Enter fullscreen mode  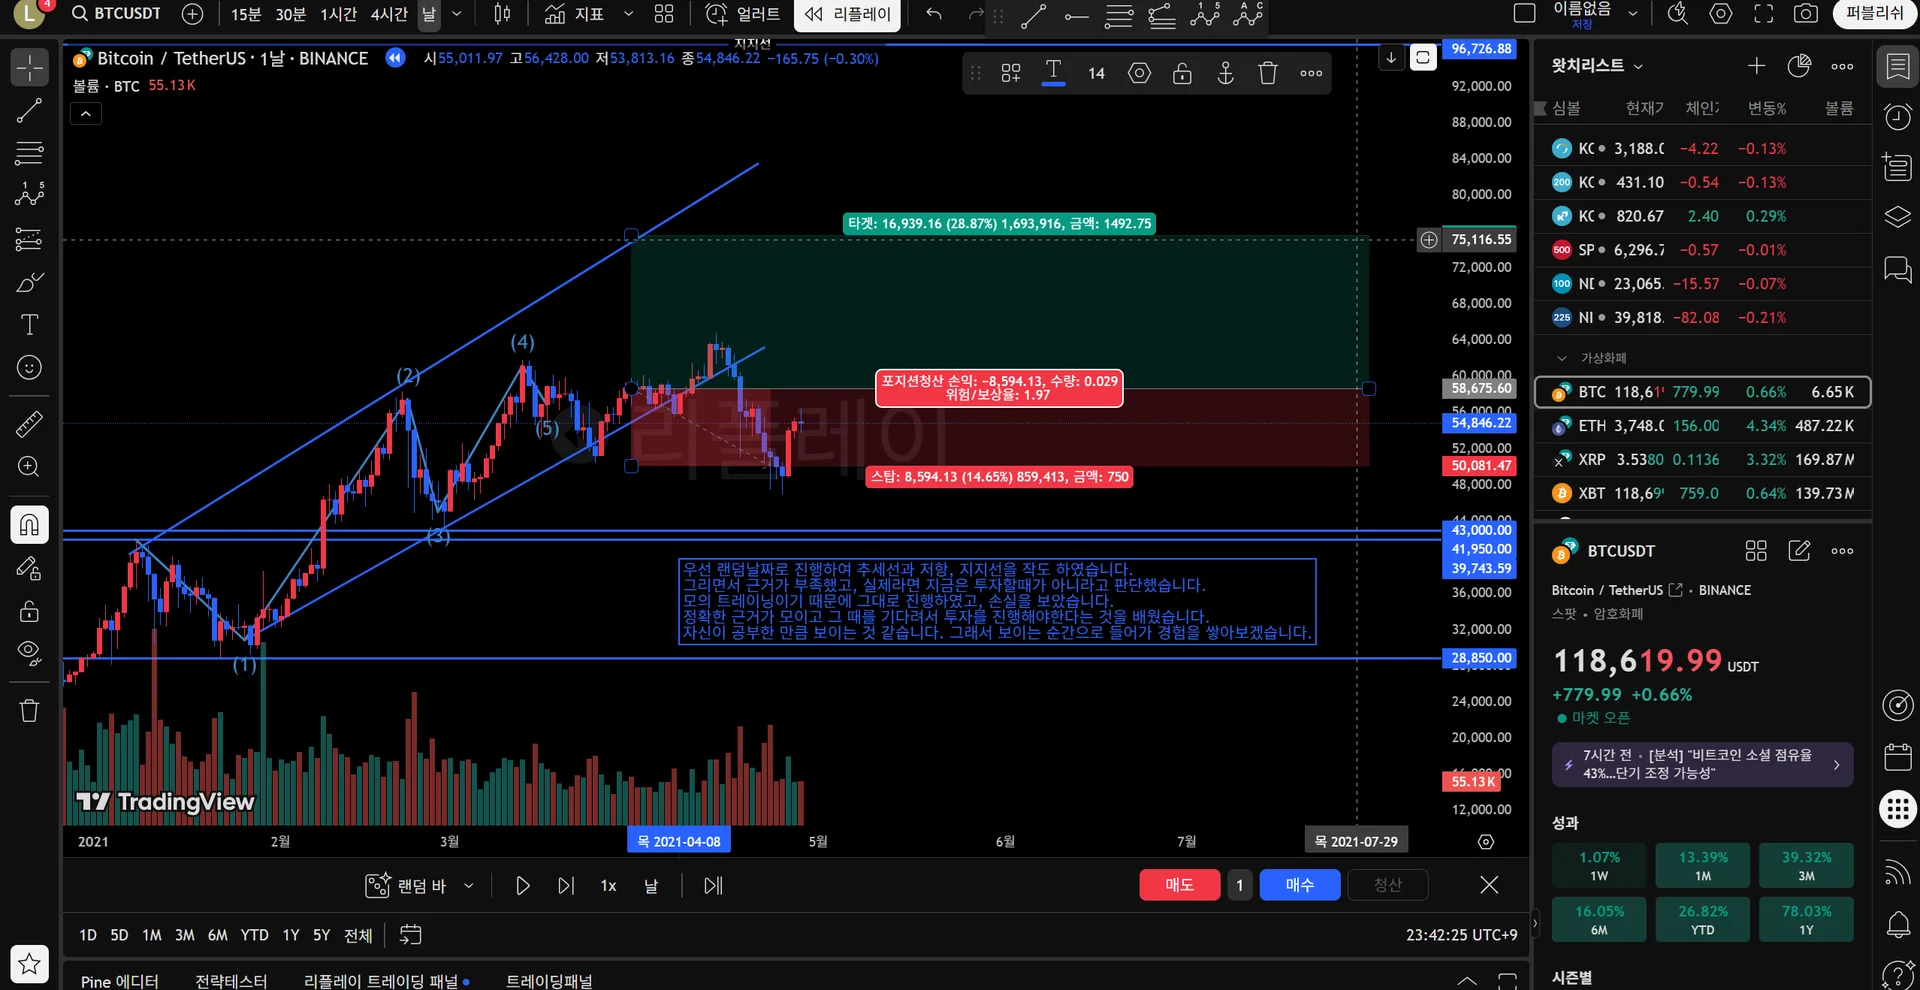tap(1764, 14)
